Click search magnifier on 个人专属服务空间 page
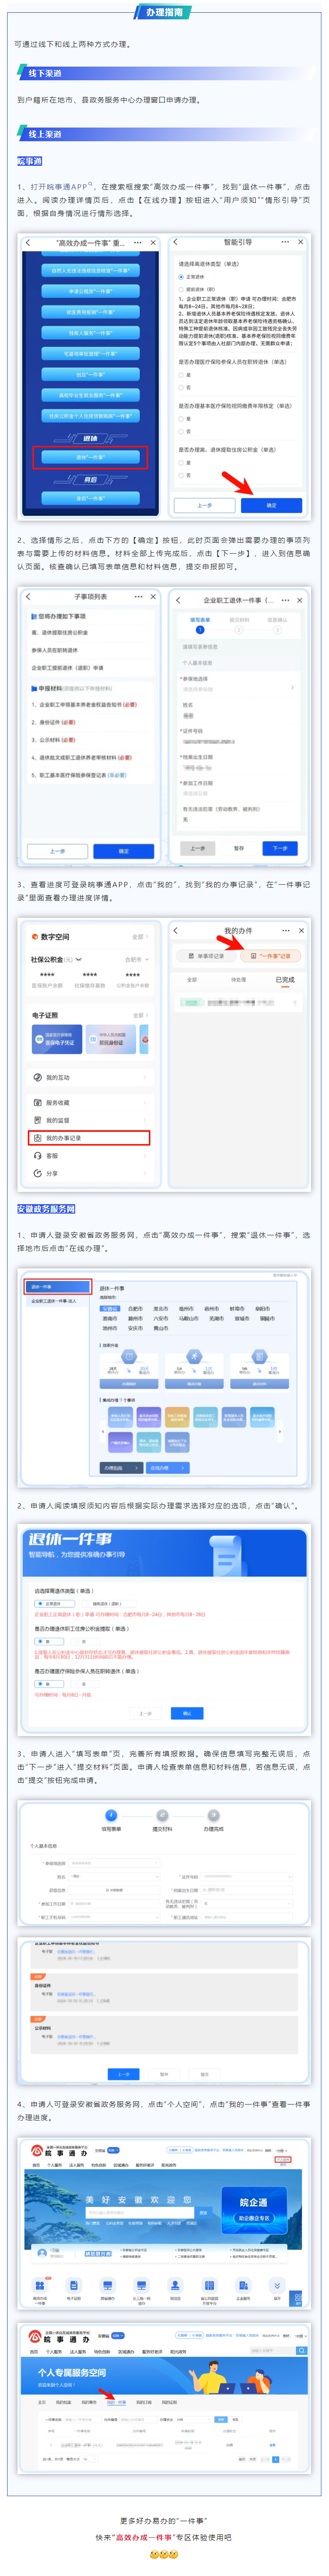 tap(301, 2351)
